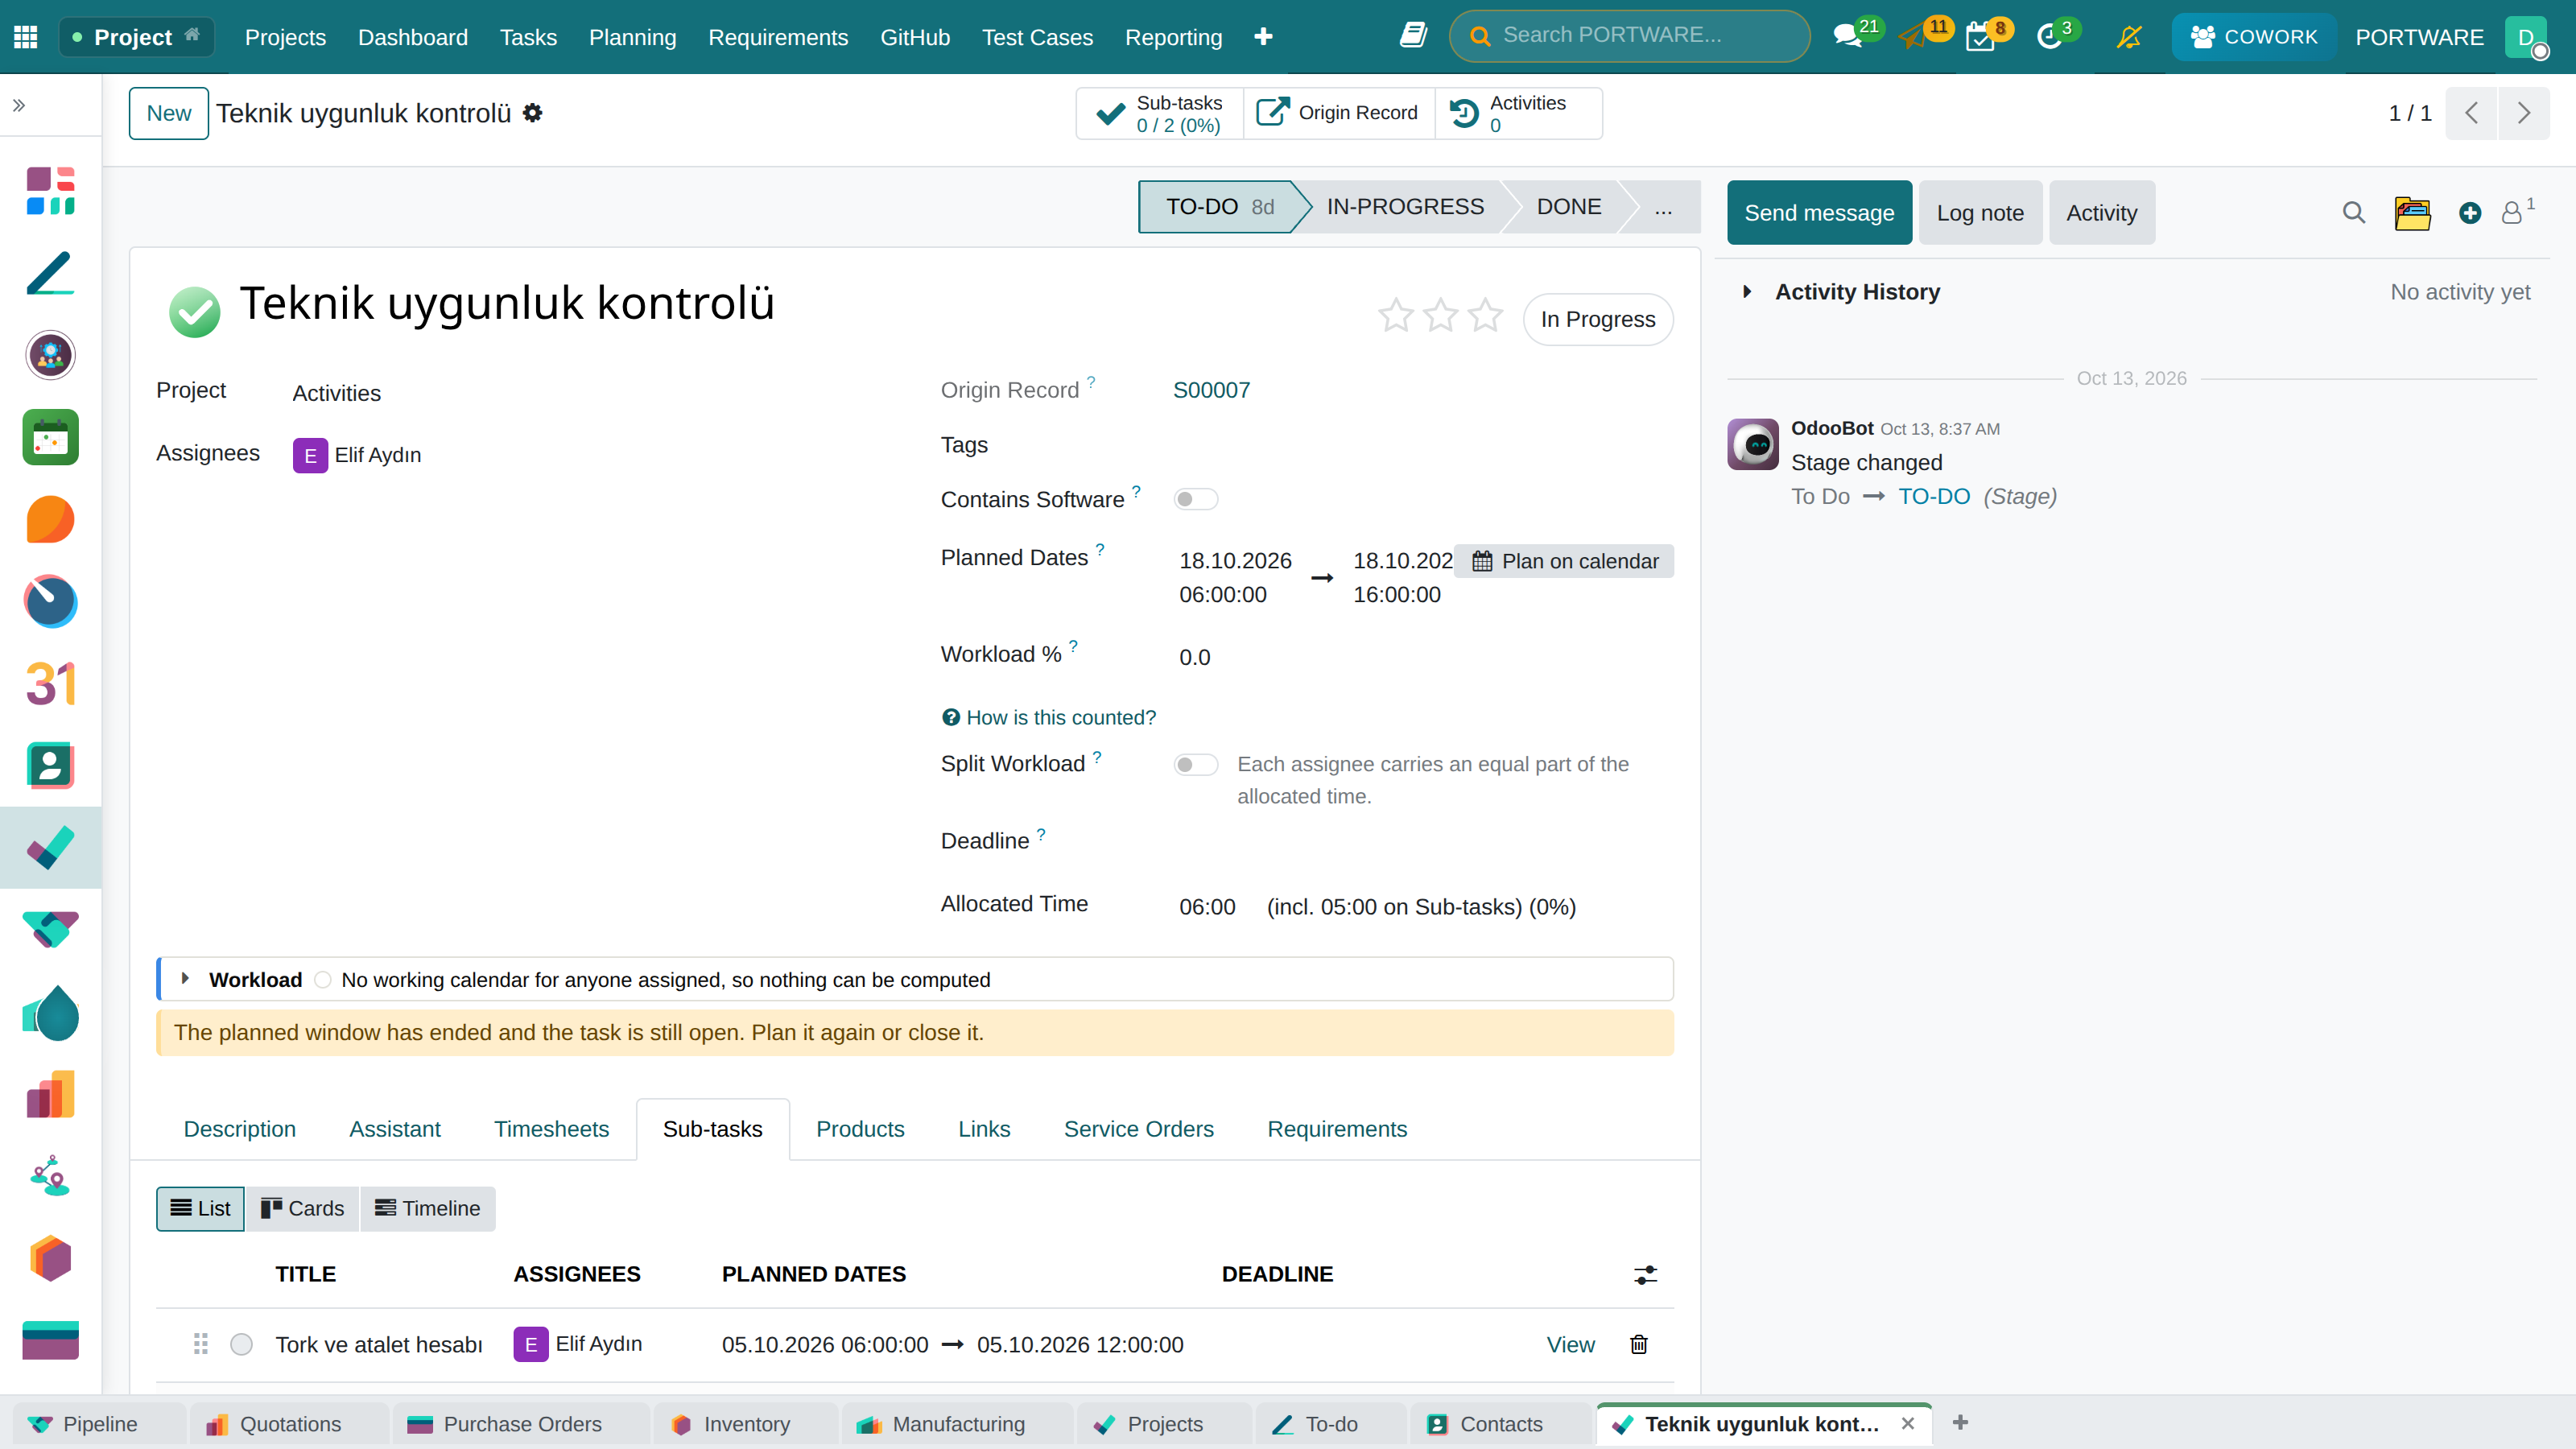Open How is this counted link

(x=1049, y=717)
